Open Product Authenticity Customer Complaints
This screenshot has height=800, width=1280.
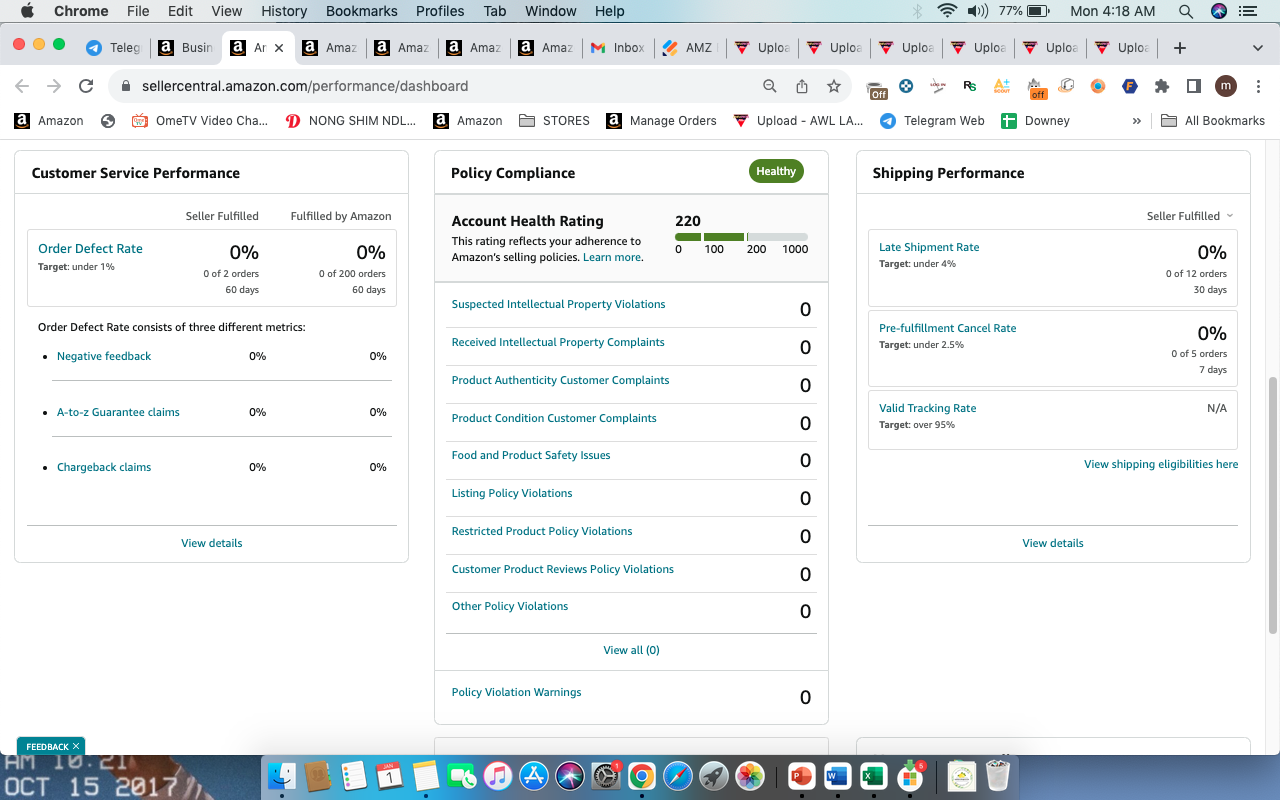560,380
